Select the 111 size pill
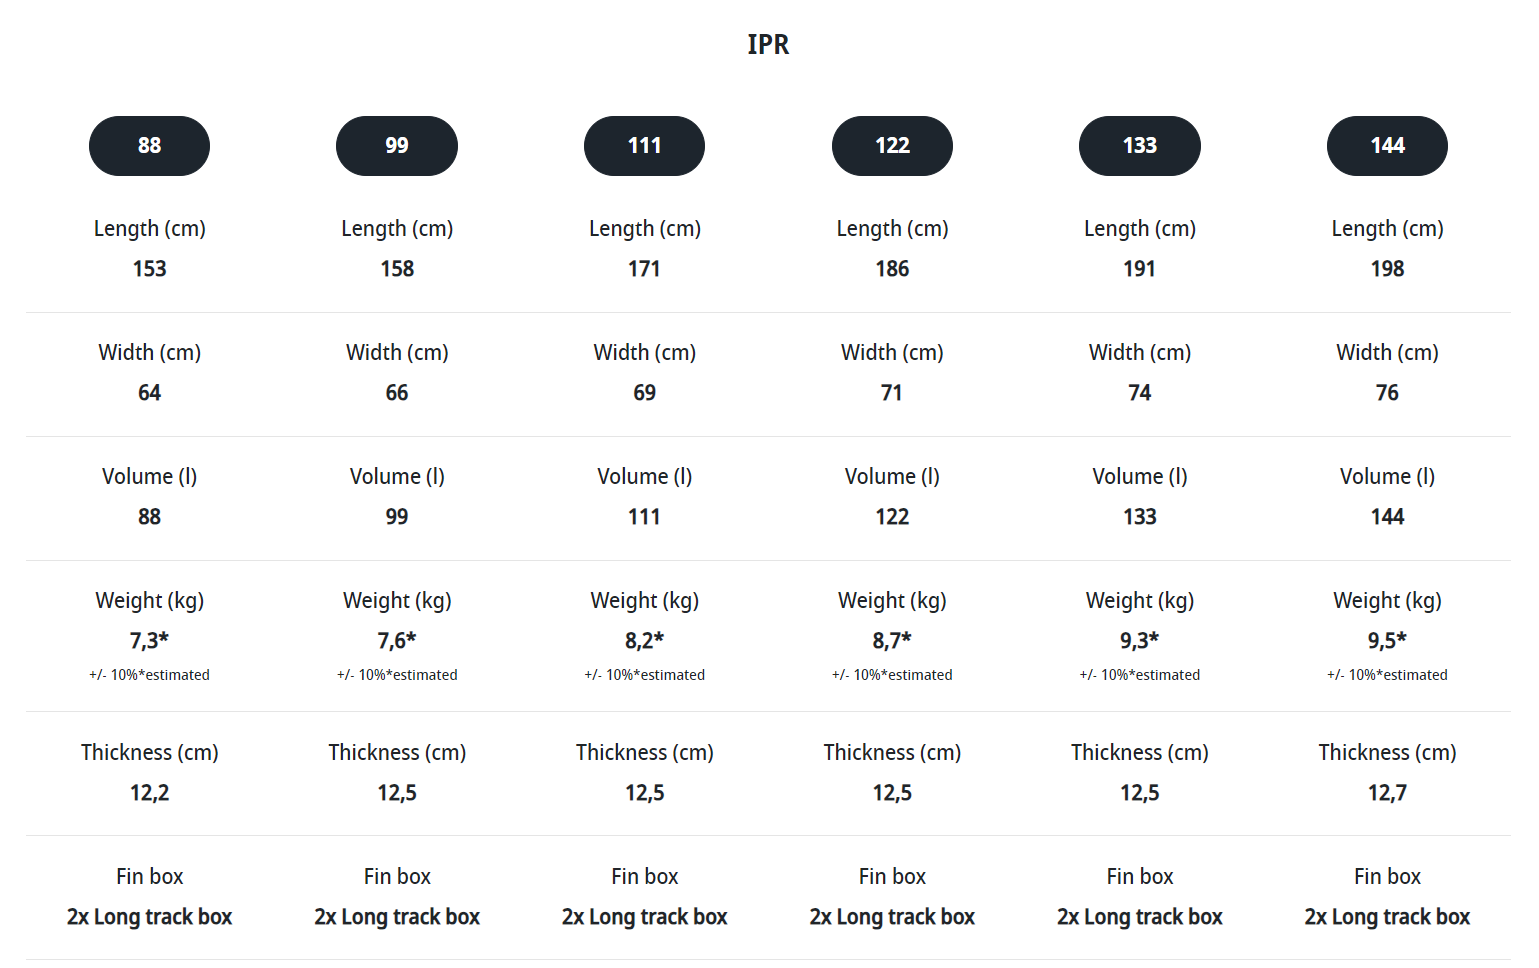The image size is (1539, 968). coord(644,146)
